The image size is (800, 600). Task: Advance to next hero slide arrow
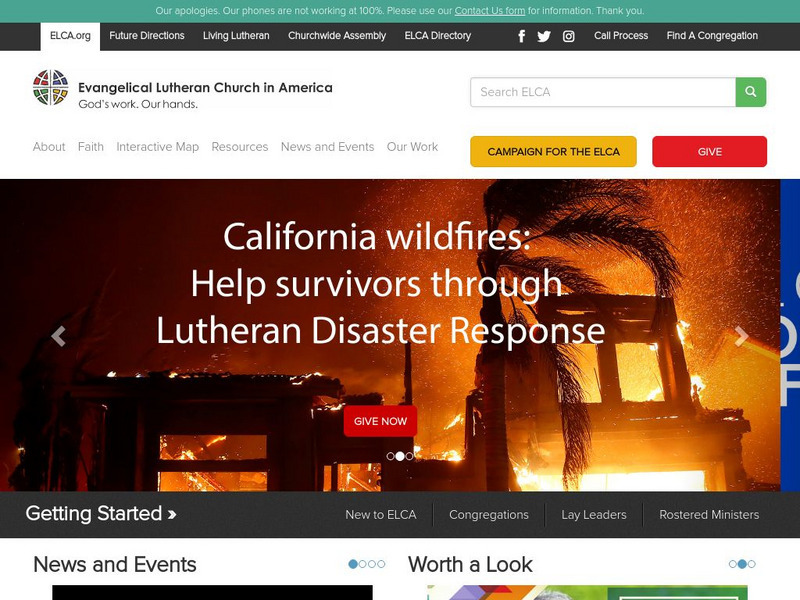[x=741, y=336]
